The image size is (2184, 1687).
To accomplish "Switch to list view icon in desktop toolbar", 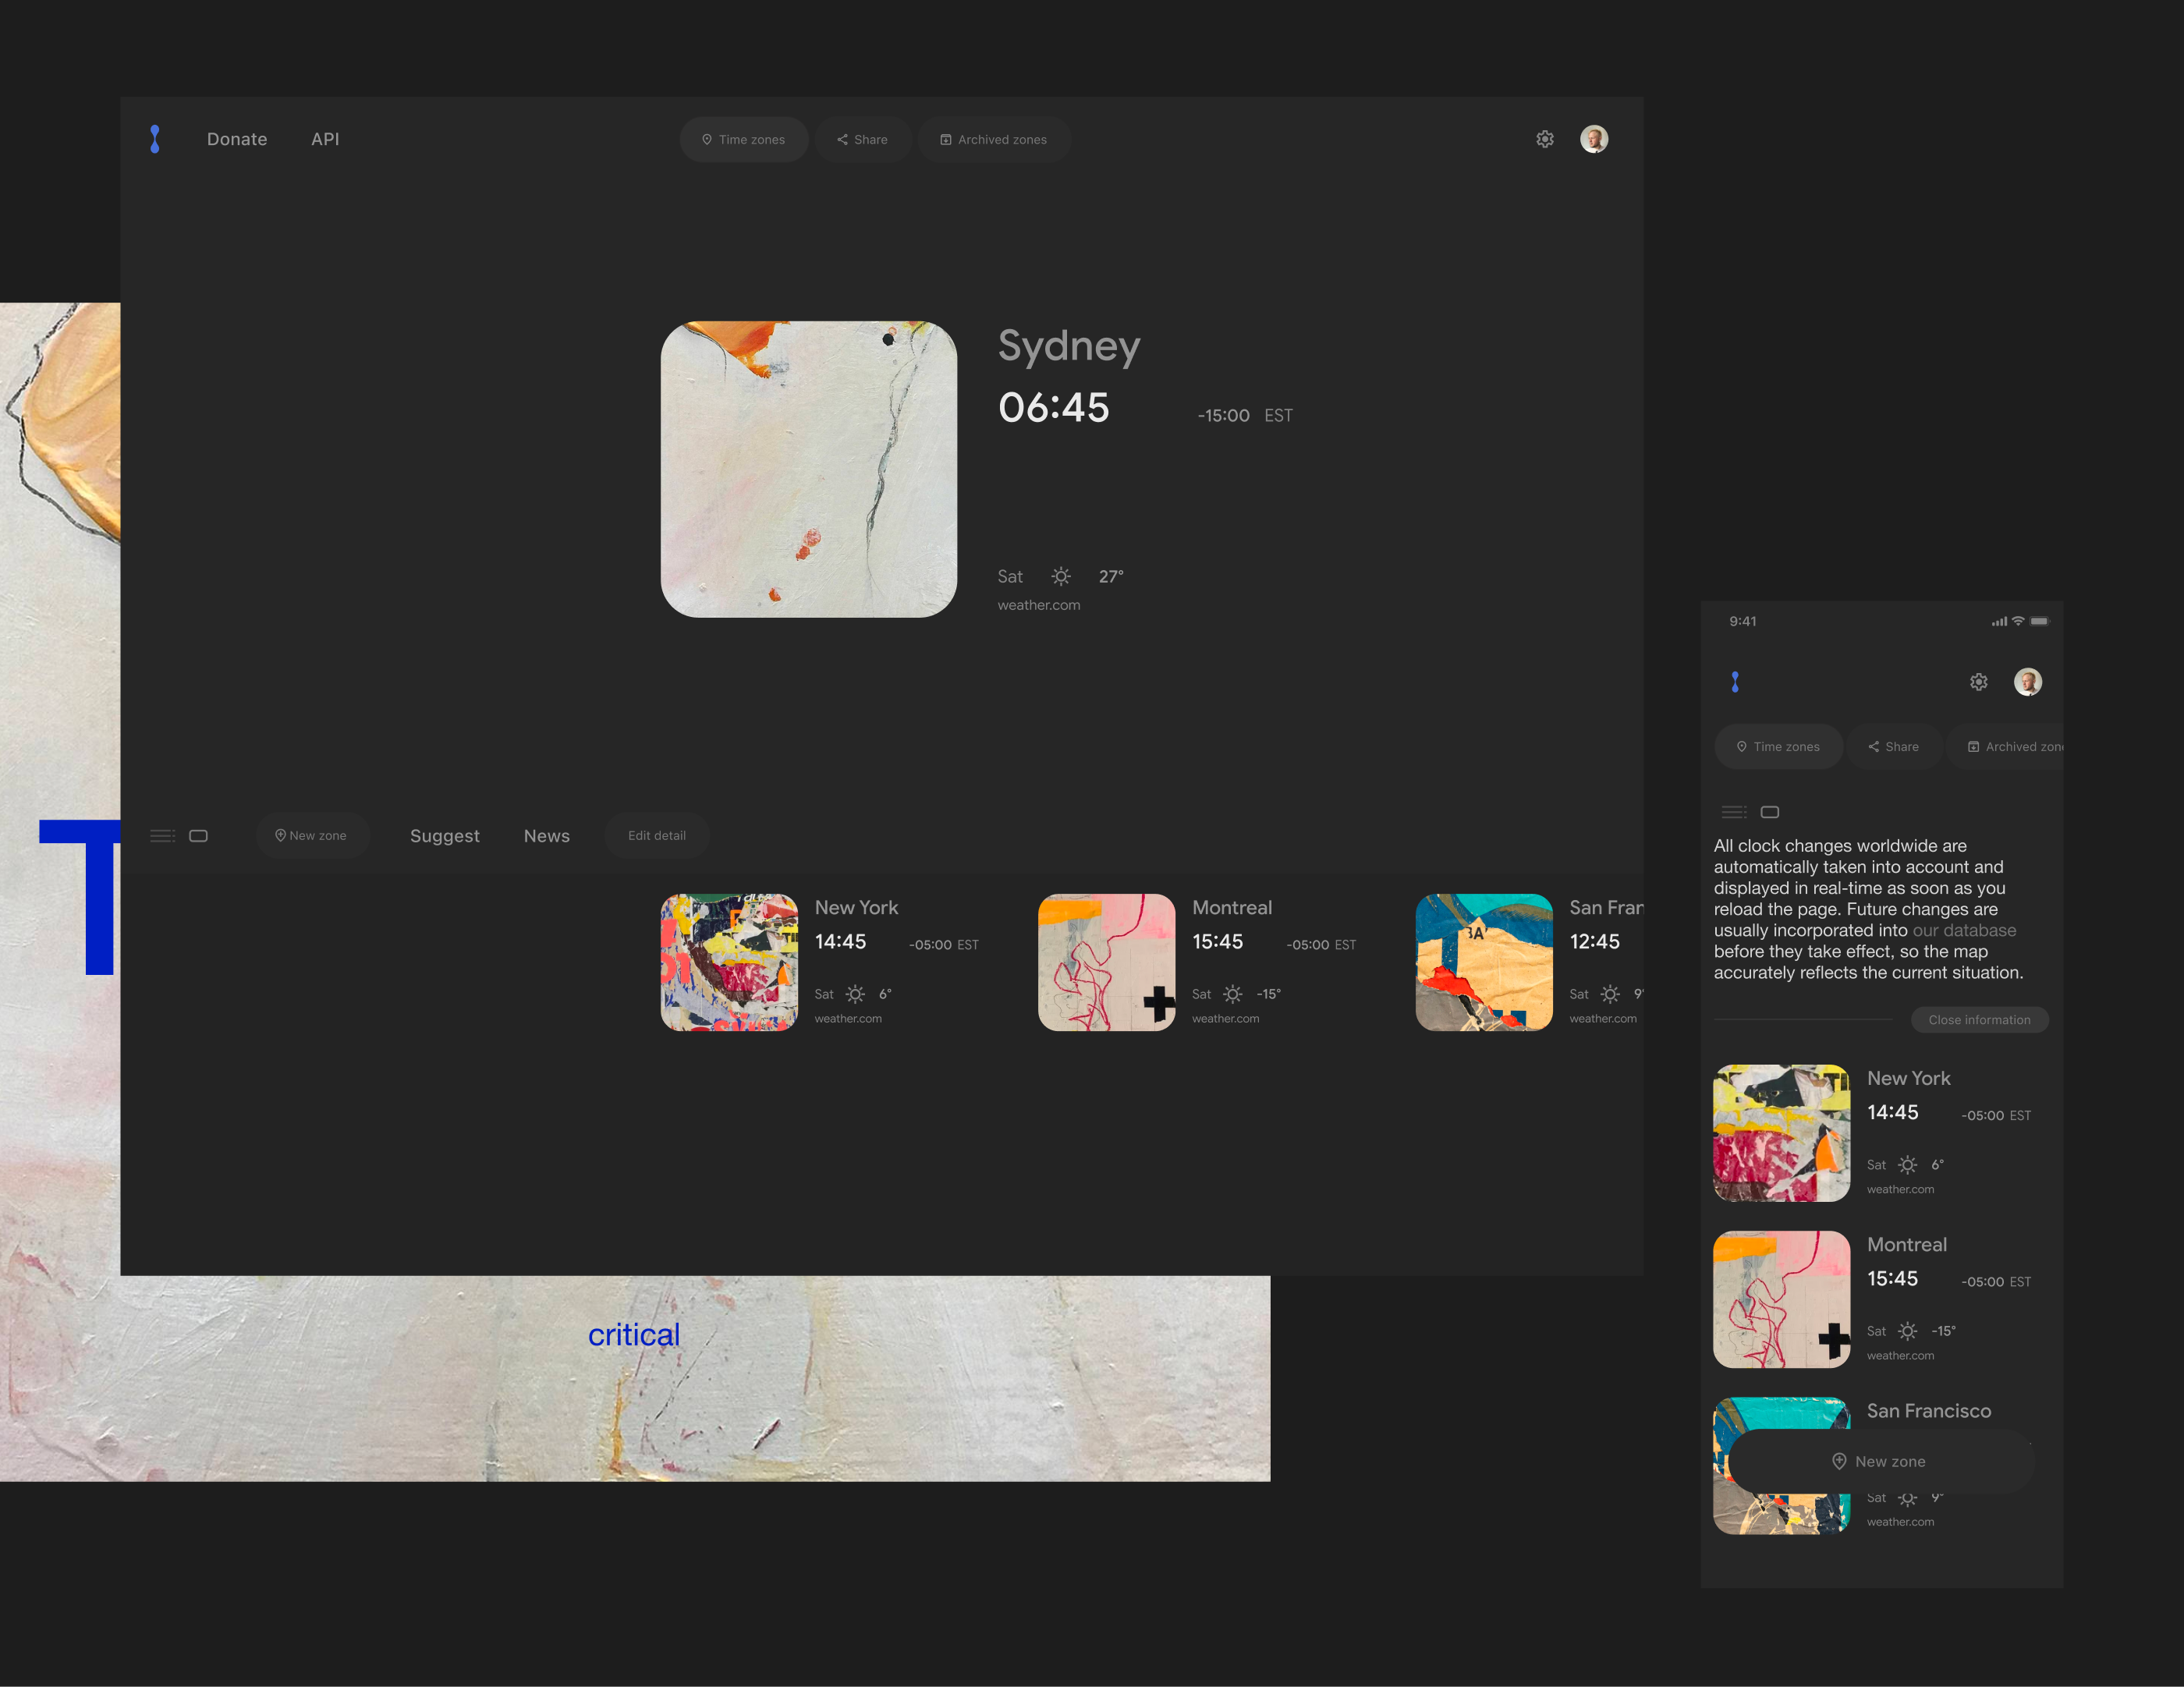I will coord(162,836).
